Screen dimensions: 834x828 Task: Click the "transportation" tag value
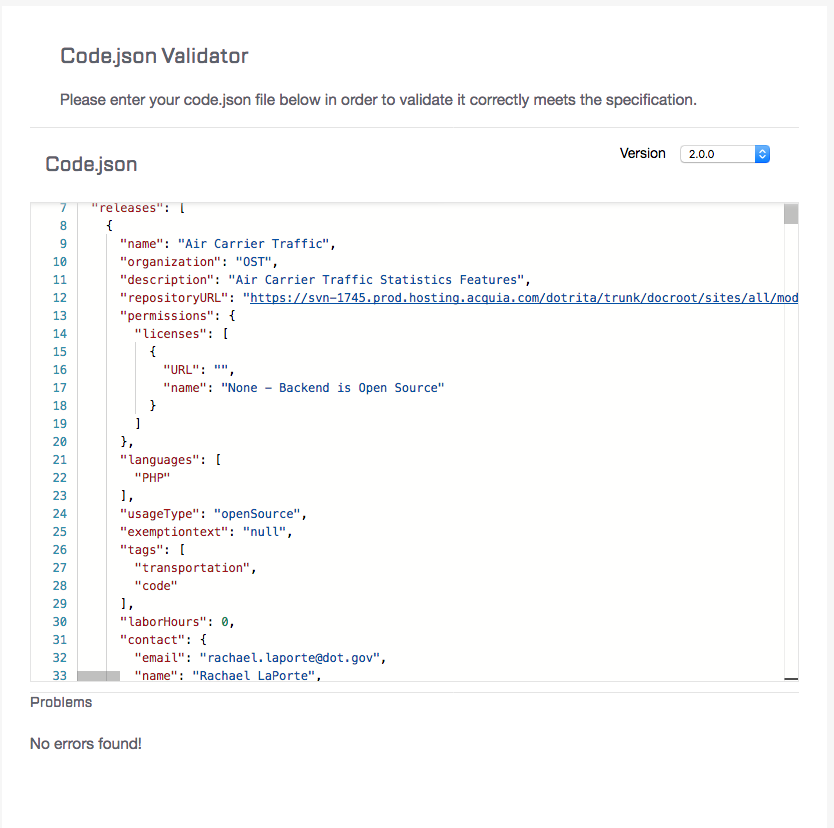[192, 568]
